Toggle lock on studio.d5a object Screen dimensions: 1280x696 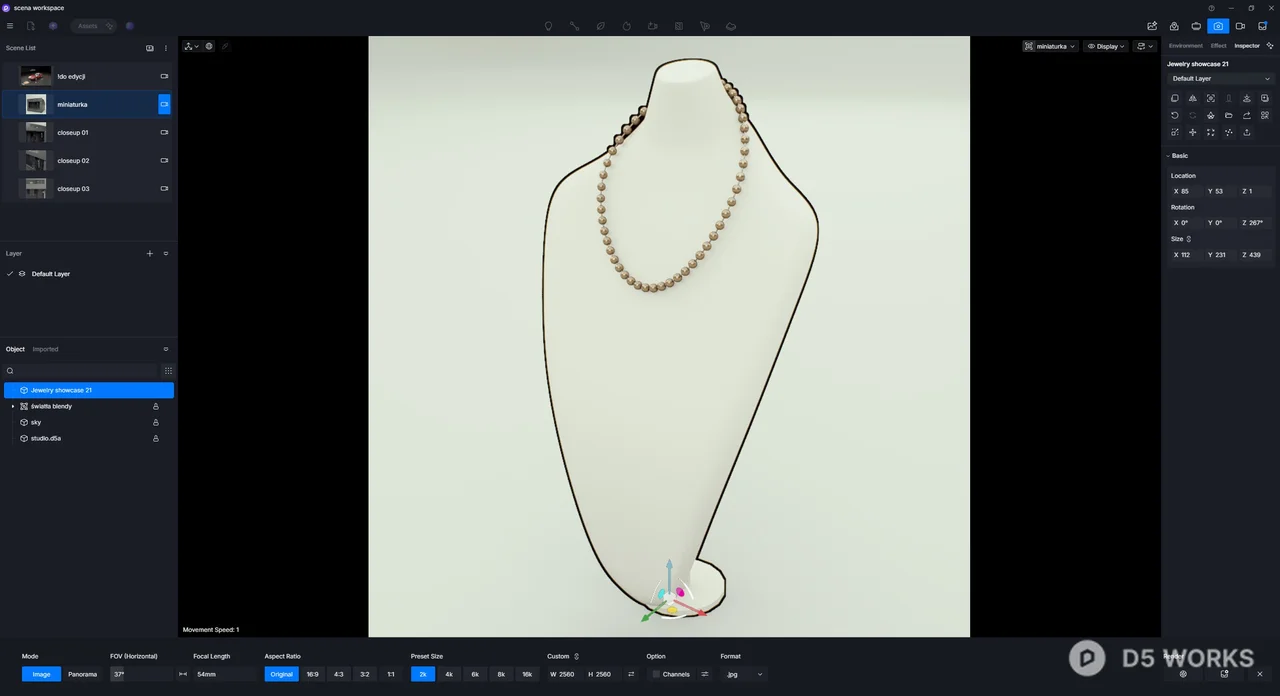[156, 438]
